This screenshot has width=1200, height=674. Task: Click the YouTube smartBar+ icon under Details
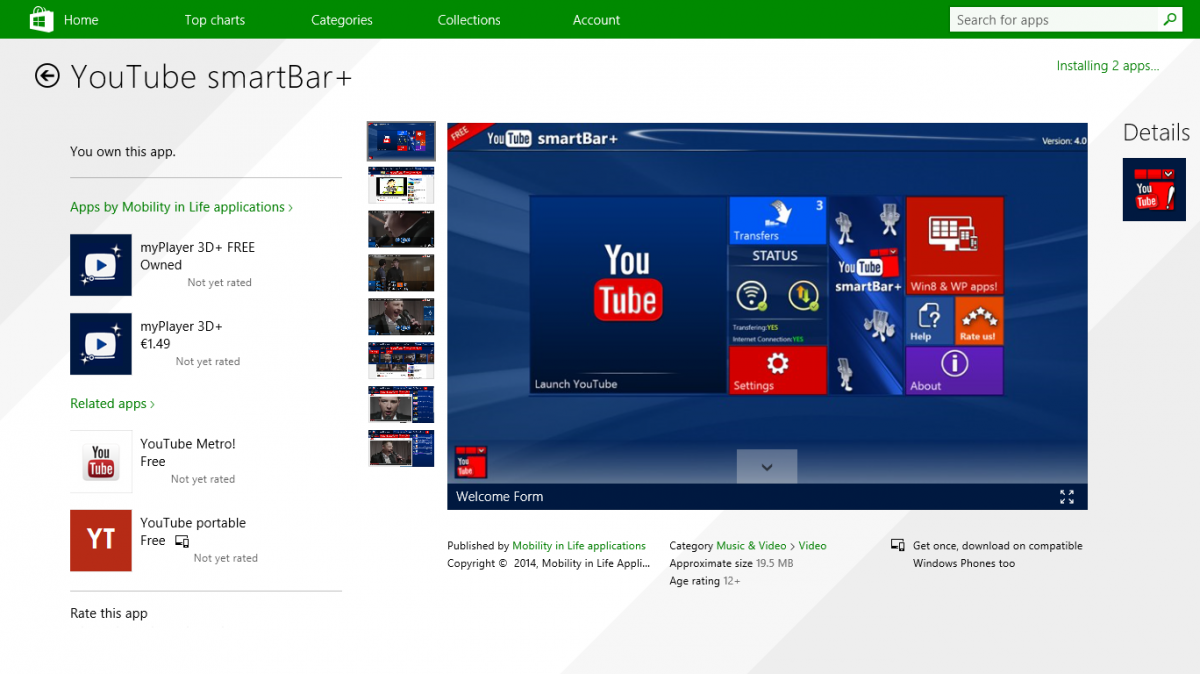coord(1154,189)
